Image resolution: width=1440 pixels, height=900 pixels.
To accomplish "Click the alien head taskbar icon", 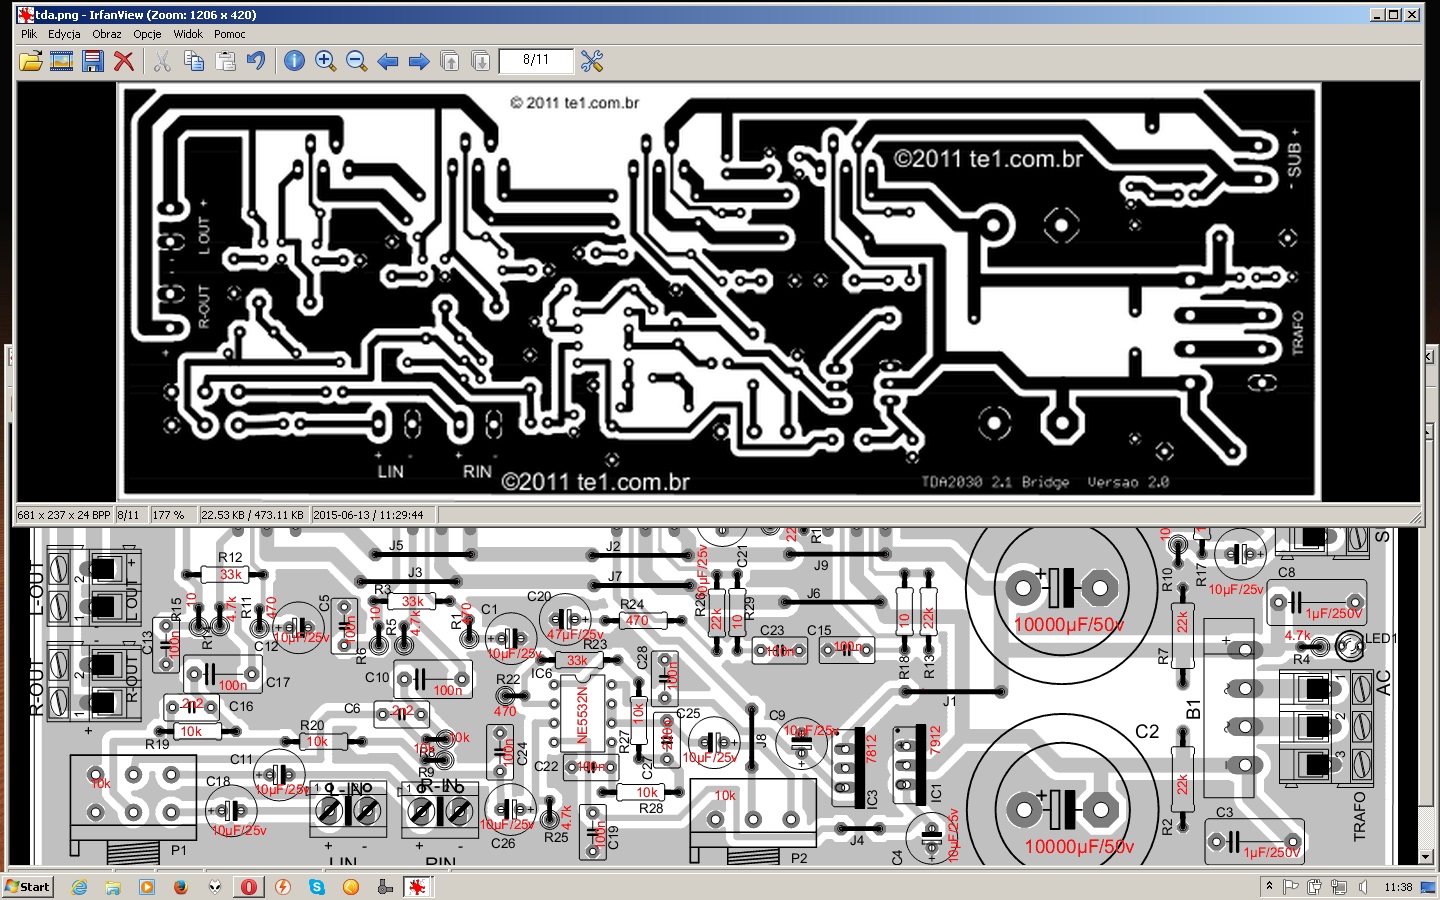I will point(215,887).
